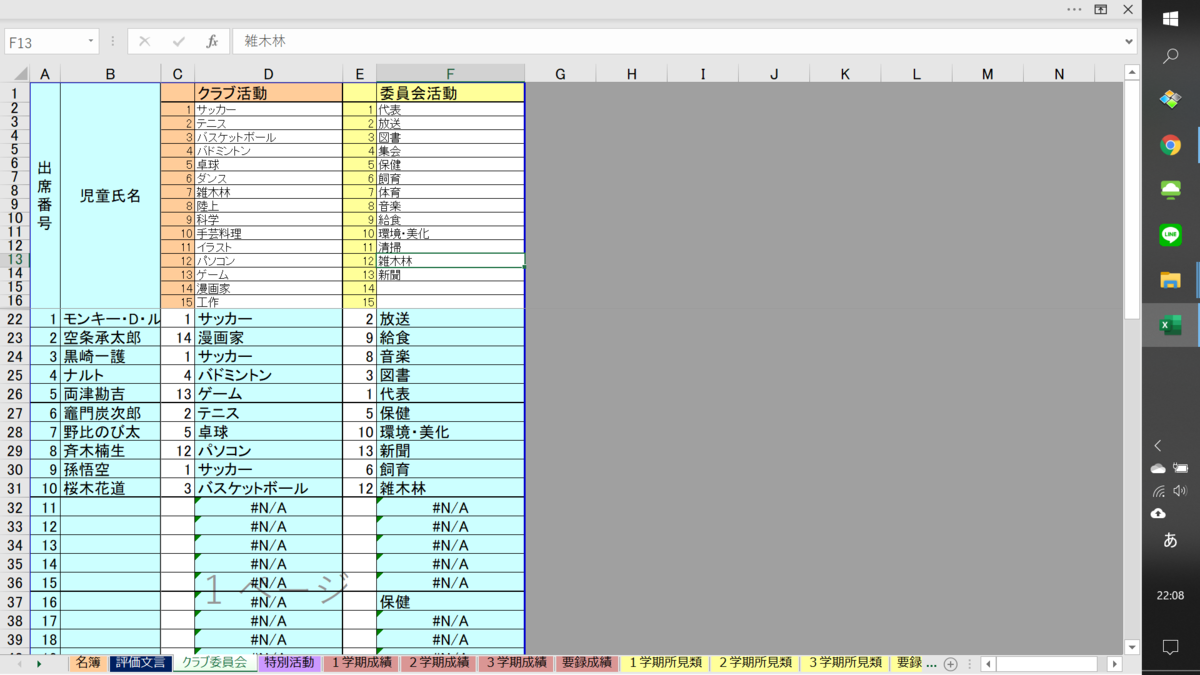Open OneDrive cloud tray icon
Screen dimensions: 1200x675
point(1158,468)
